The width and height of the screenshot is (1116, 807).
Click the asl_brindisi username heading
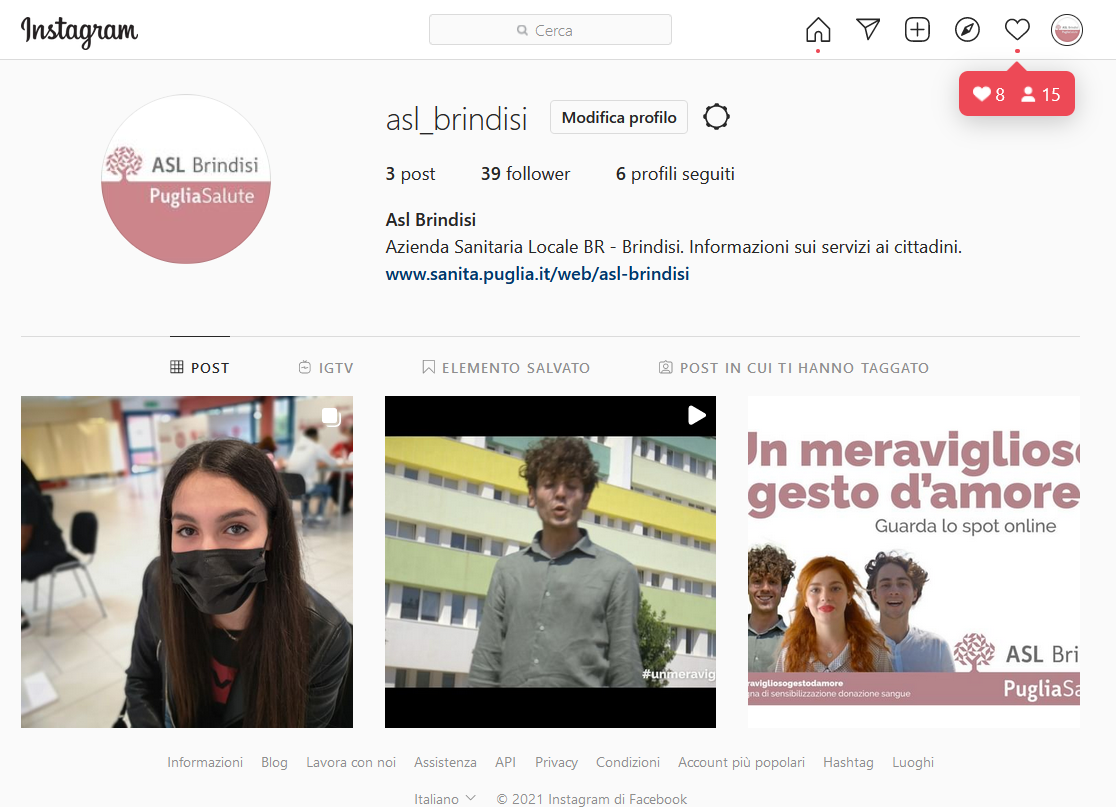point(456,119)
